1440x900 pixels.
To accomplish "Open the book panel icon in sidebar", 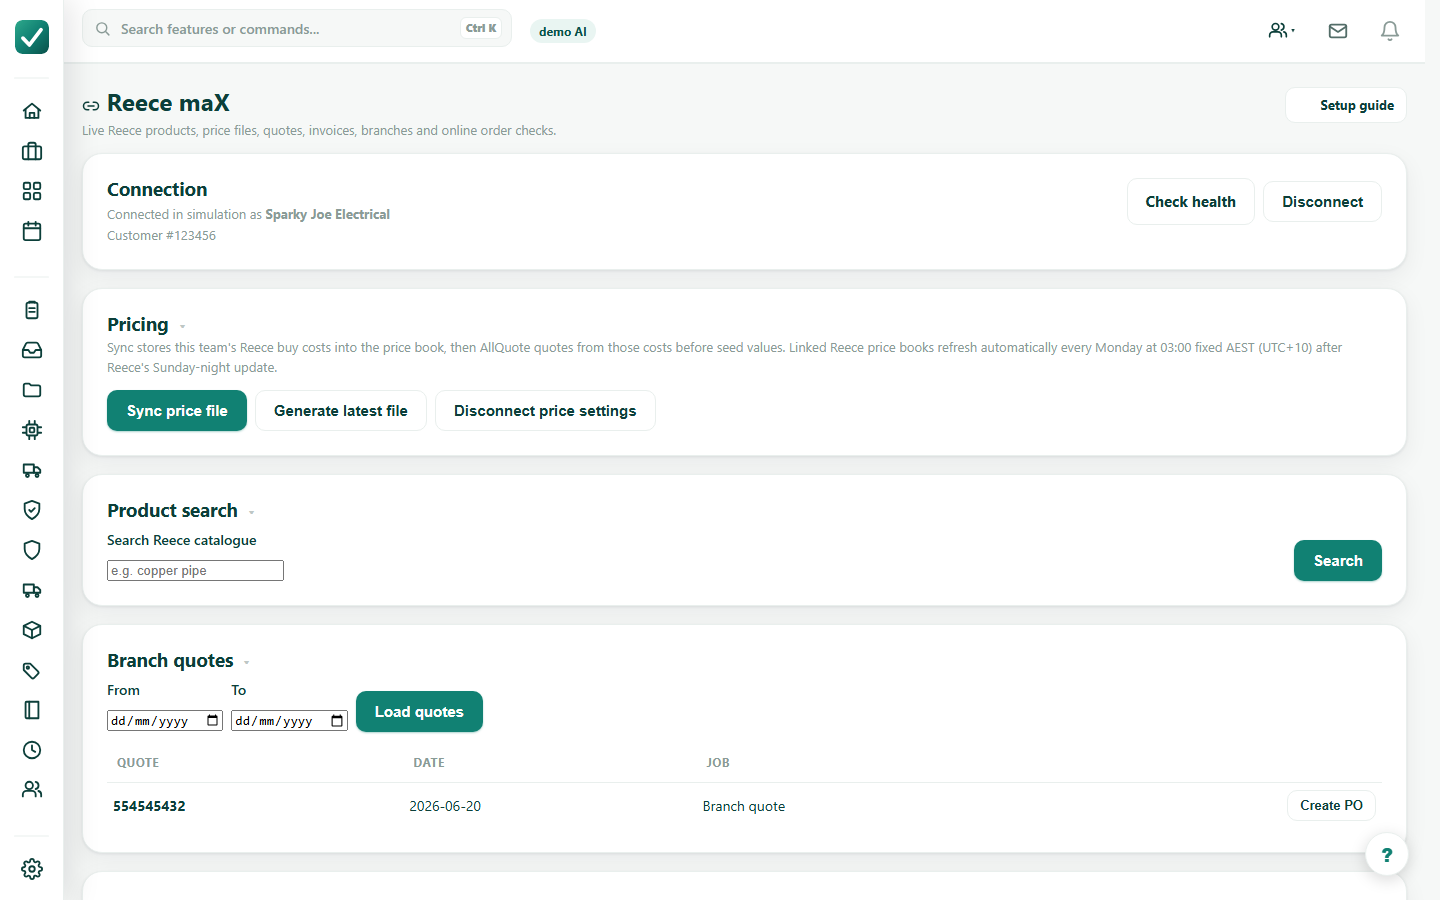I will pos(32,710).
